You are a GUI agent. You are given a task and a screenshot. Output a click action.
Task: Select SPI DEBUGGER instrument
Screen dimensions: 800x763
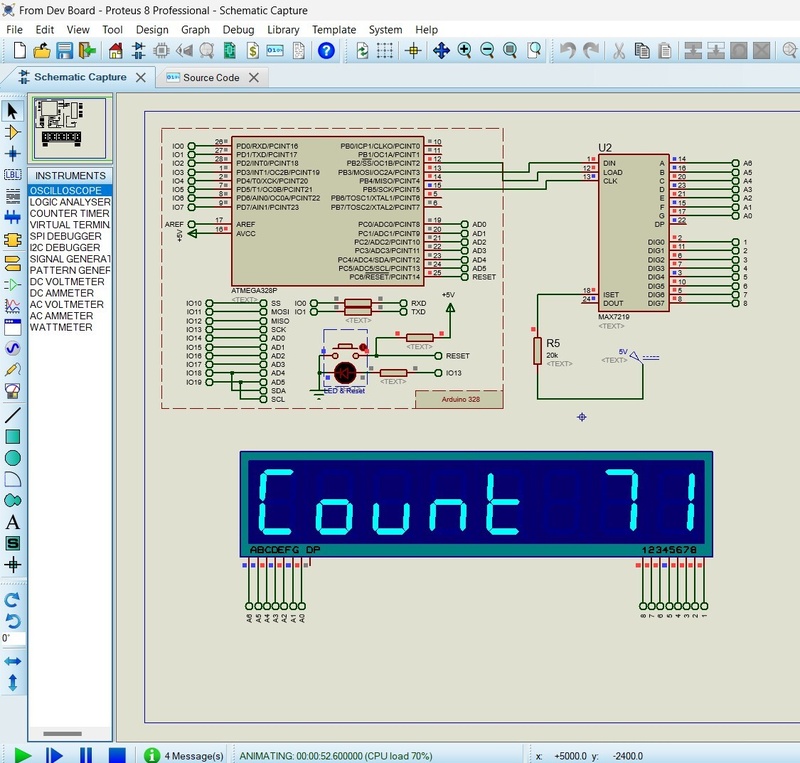pyautogui.click(x=70, y=236)
